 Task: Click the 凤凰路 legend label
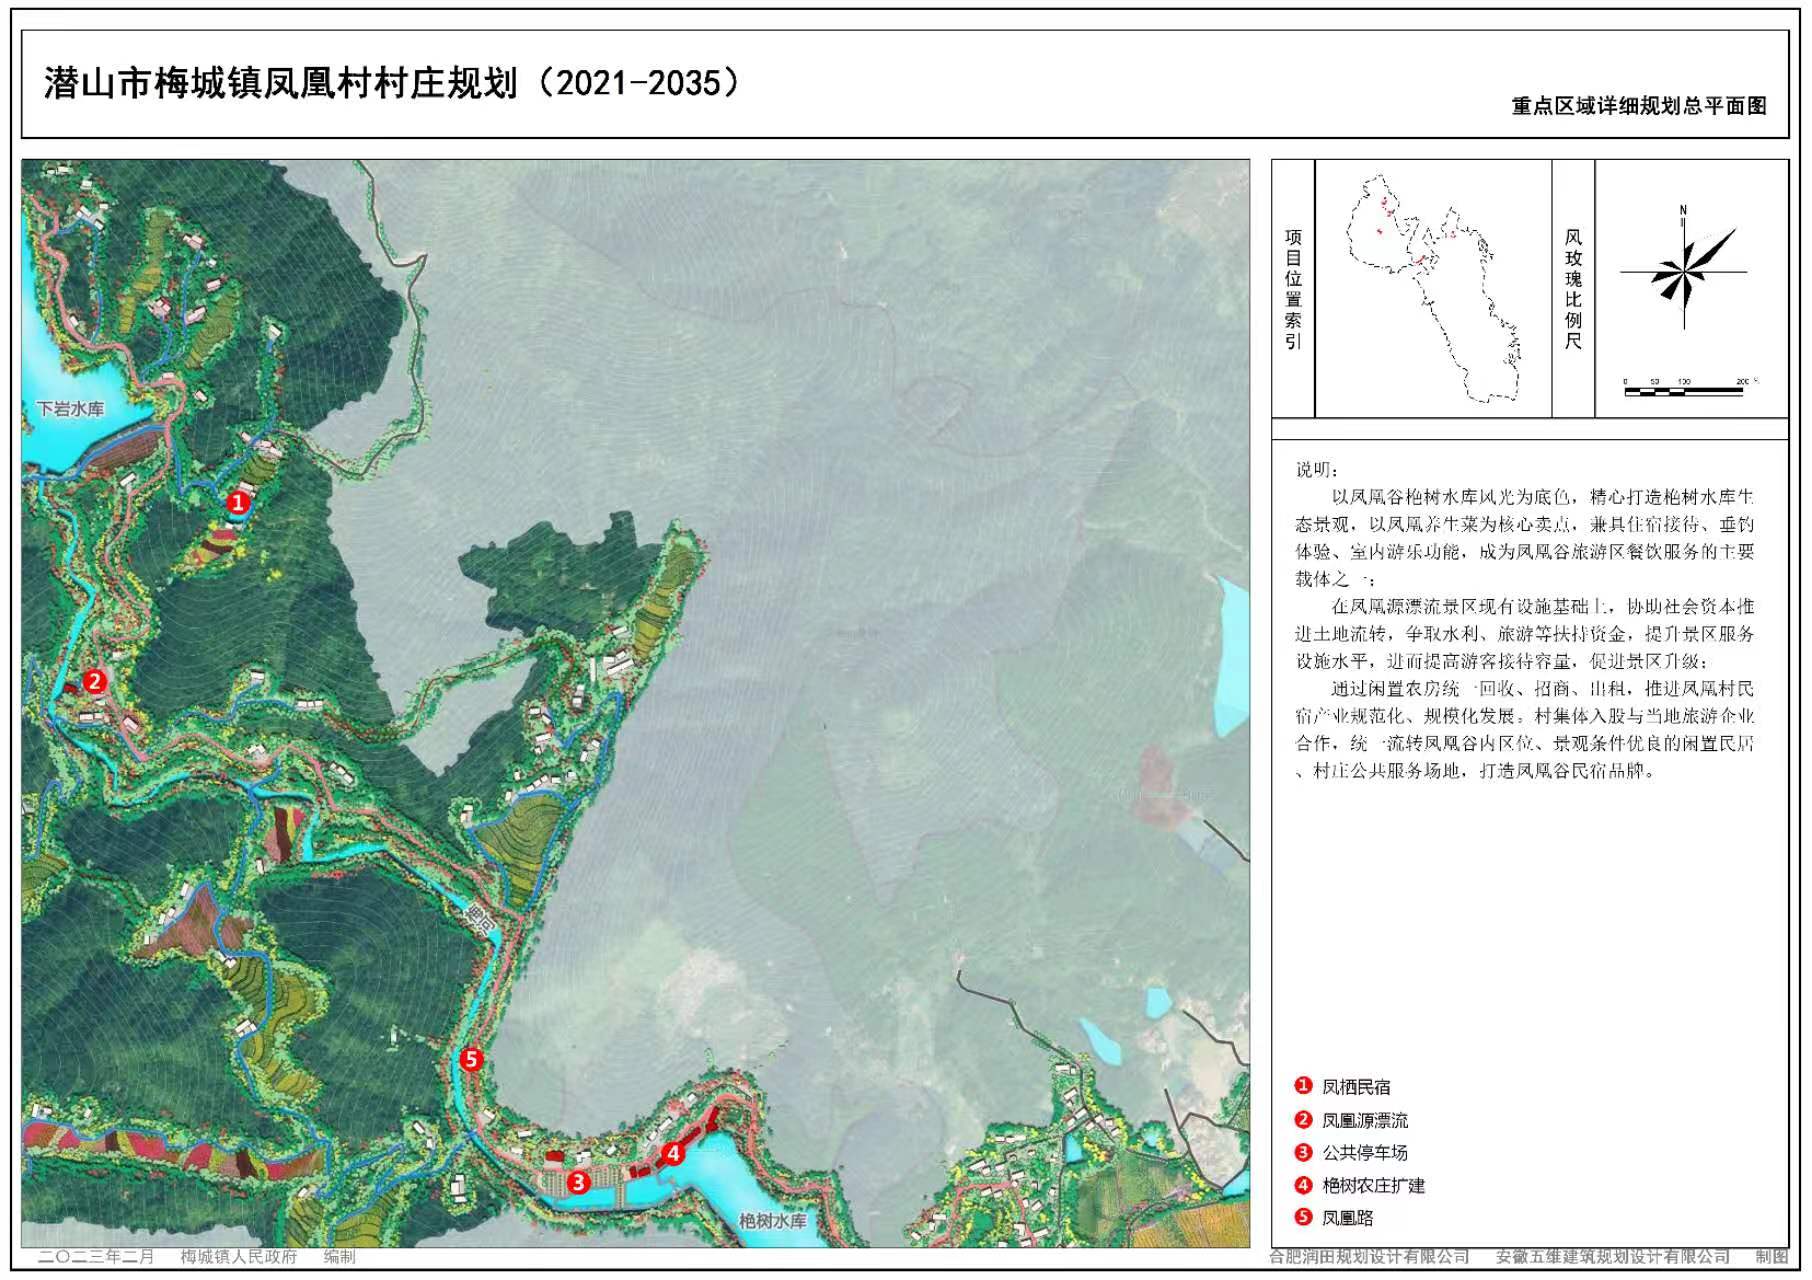[x=1347, y=1218]
